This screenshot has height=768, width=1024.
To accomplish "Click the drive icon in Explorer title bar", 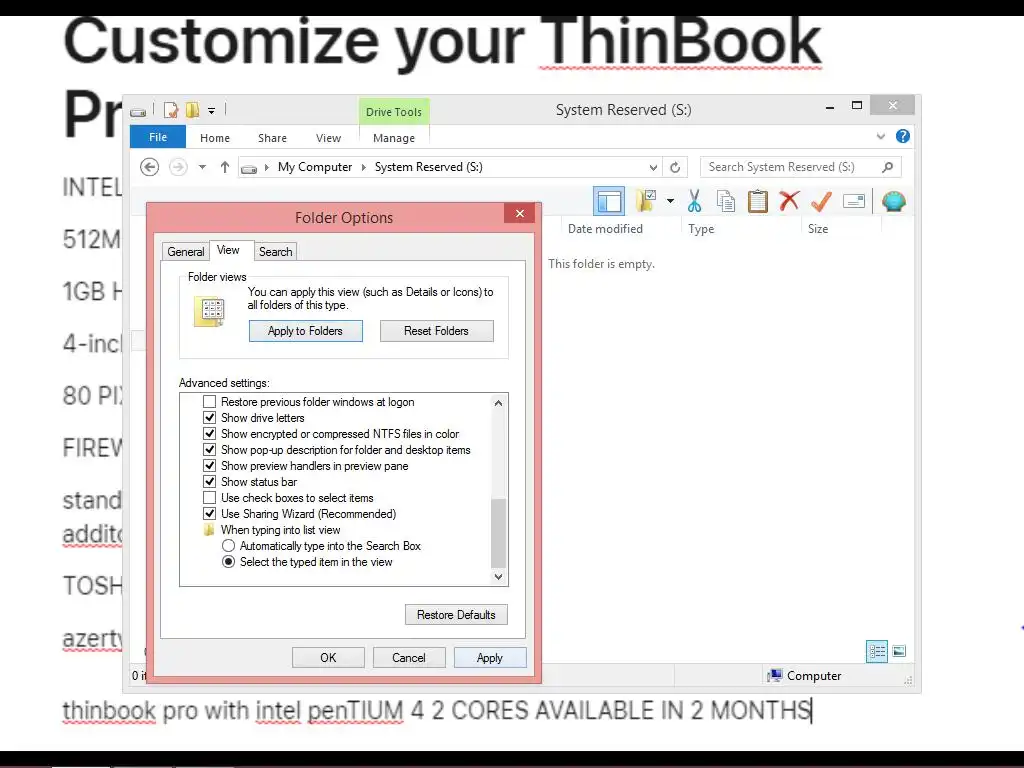I will (x=138, y=112).
